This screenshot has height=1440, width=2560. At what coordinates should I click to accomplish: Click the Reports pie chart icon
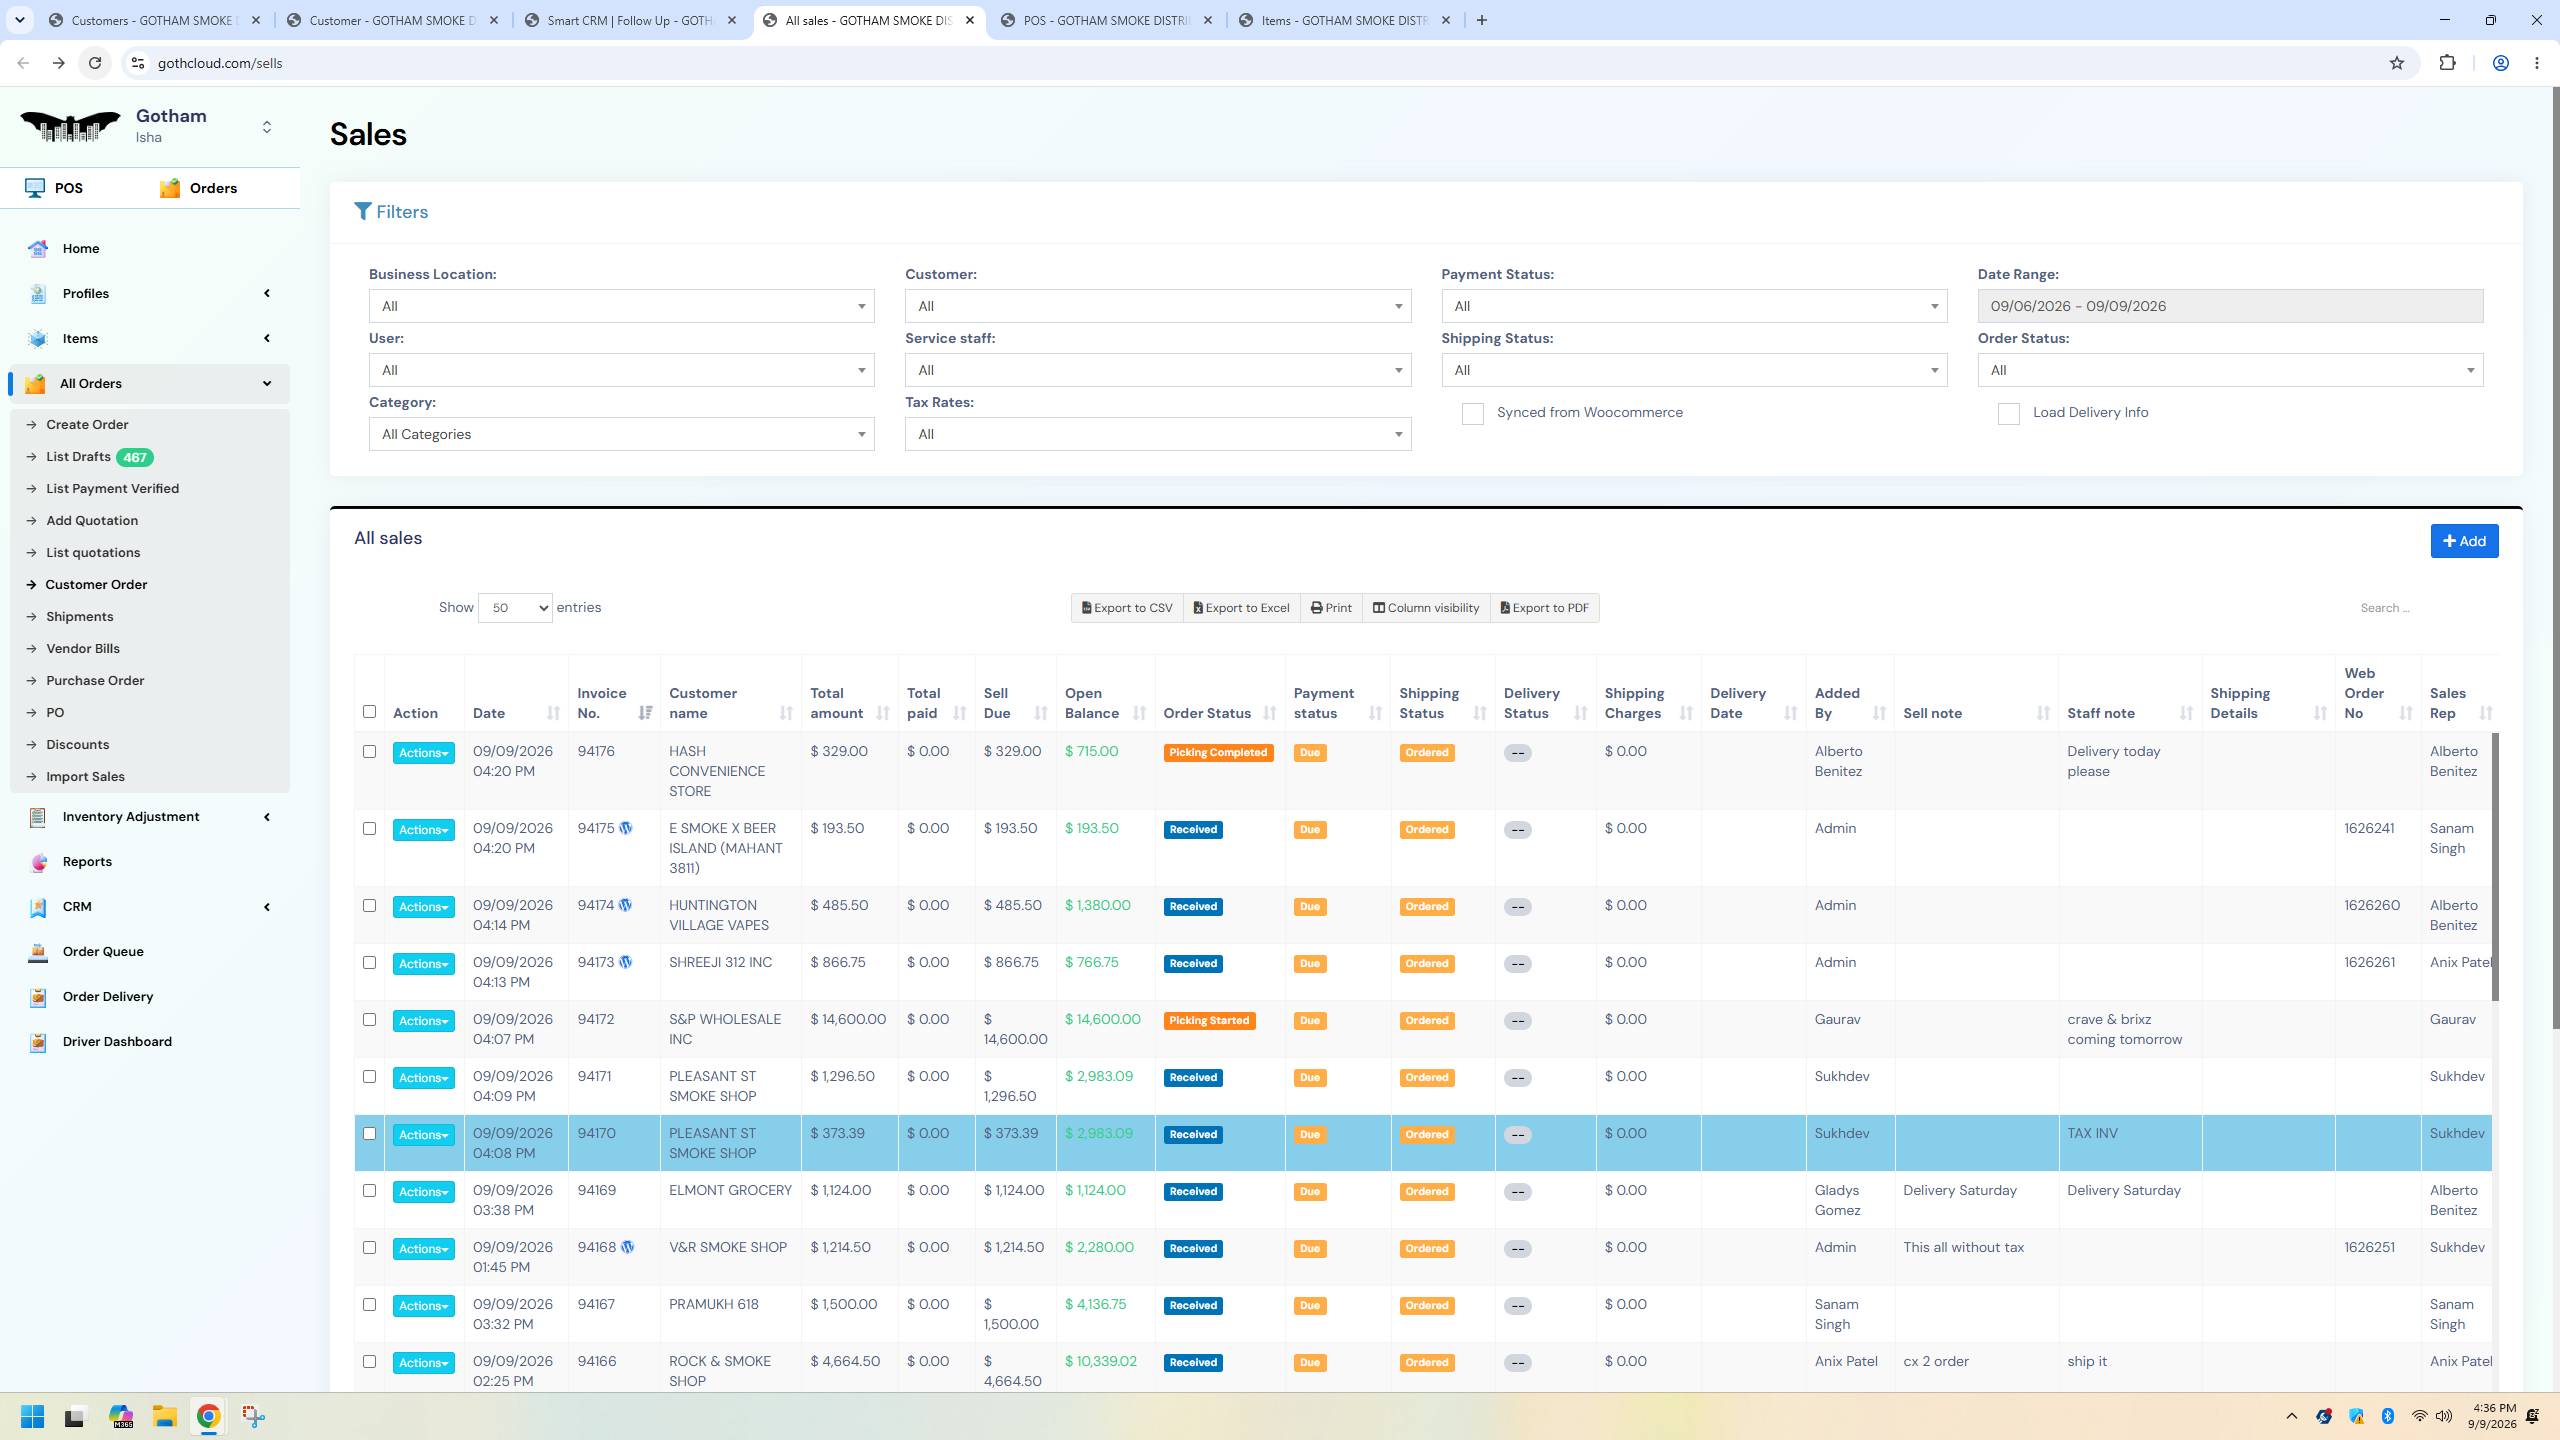[38, 862]
